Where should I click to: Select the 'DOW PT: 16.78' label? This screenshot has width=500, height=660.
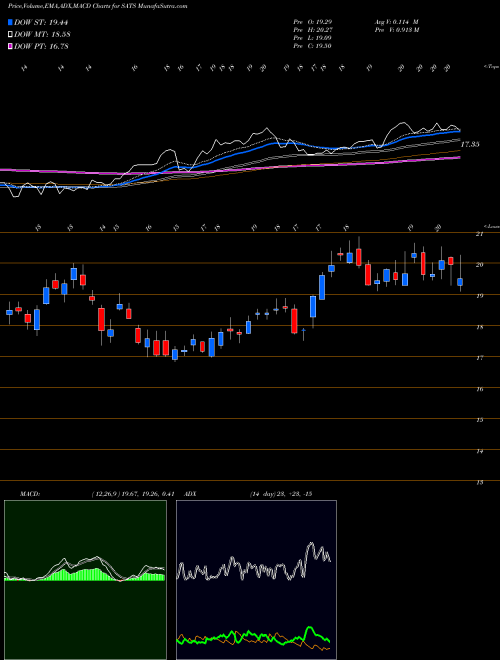(x=41, y=46)
